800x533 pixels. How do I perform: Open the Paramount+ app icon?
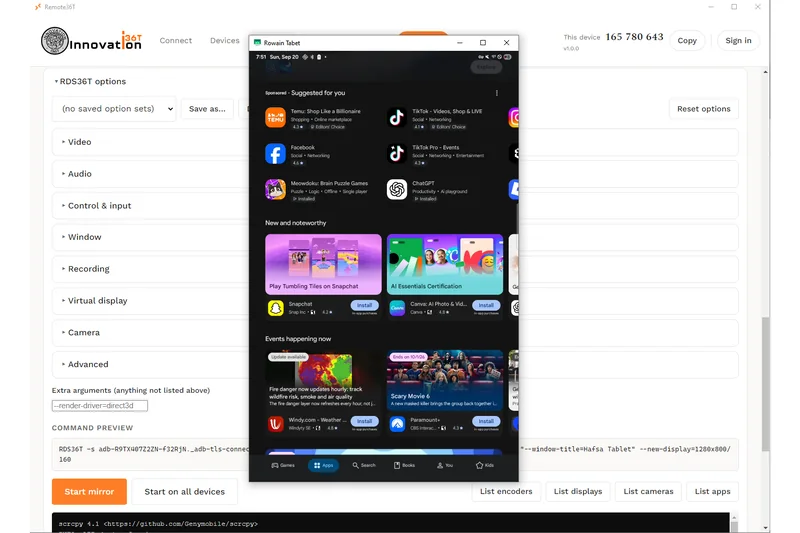point(397,424)
